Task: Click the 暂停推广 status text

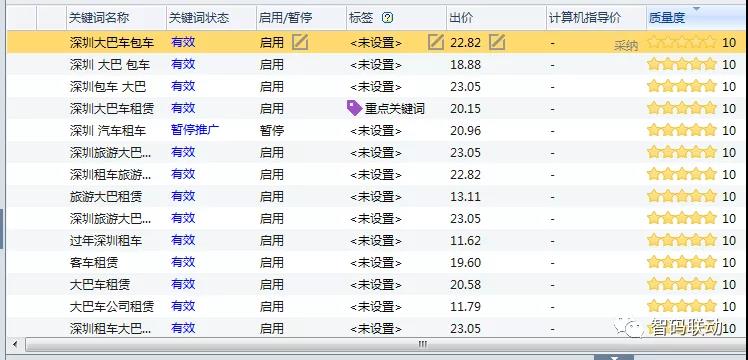Action: tap(195, 130)
